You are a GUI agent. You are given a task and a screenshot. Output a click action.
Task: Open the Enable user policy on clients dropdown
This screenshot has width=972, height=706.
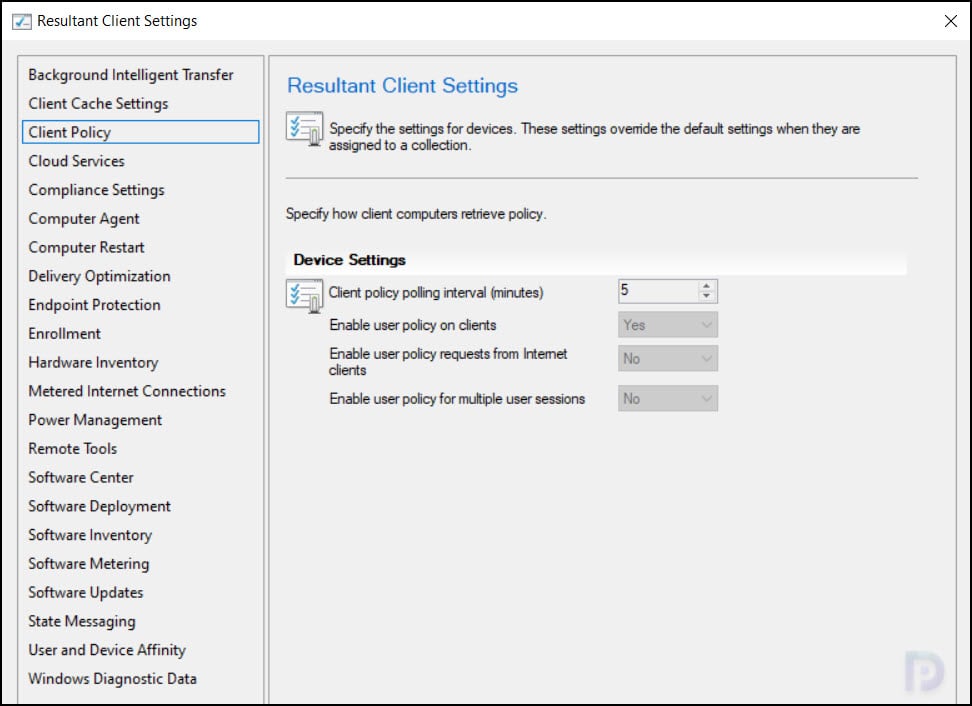668,325
